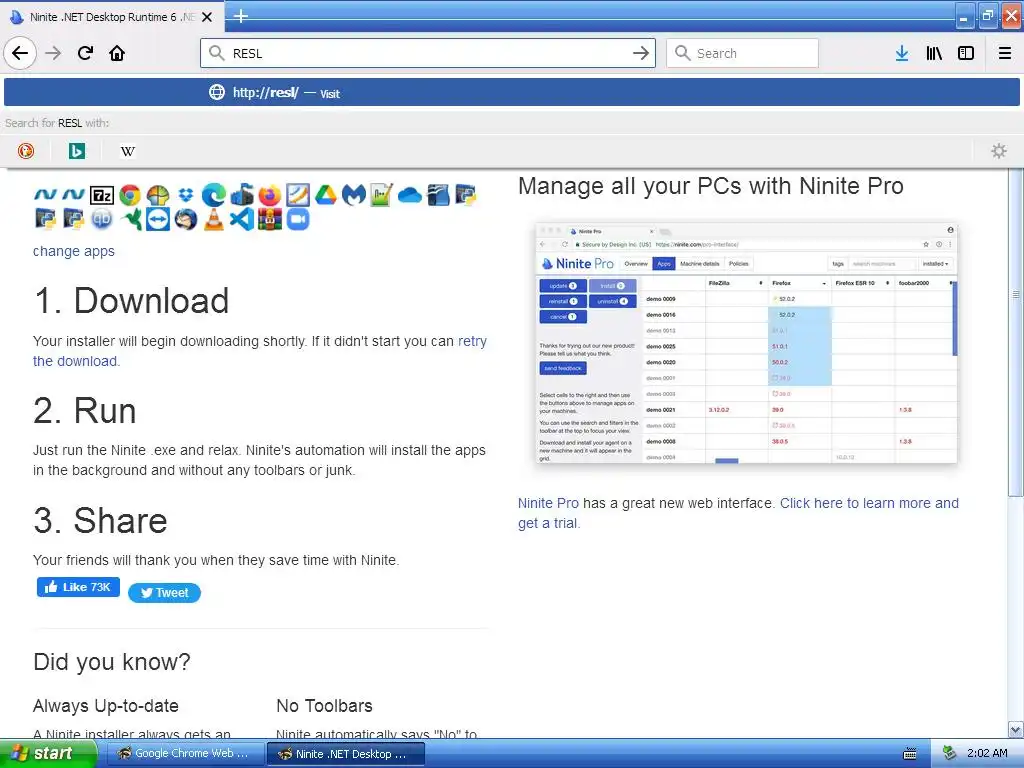Open search settings gear icon
This screenshot has width=1024, height=768.
999,151
